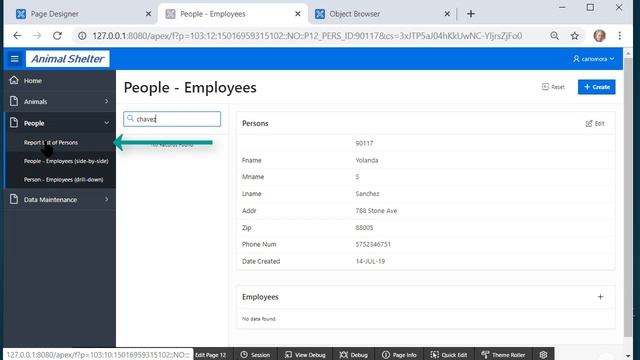Click the phone number 5752346751
The height and width of the screenshot is (360, 640).
point(373,244)
